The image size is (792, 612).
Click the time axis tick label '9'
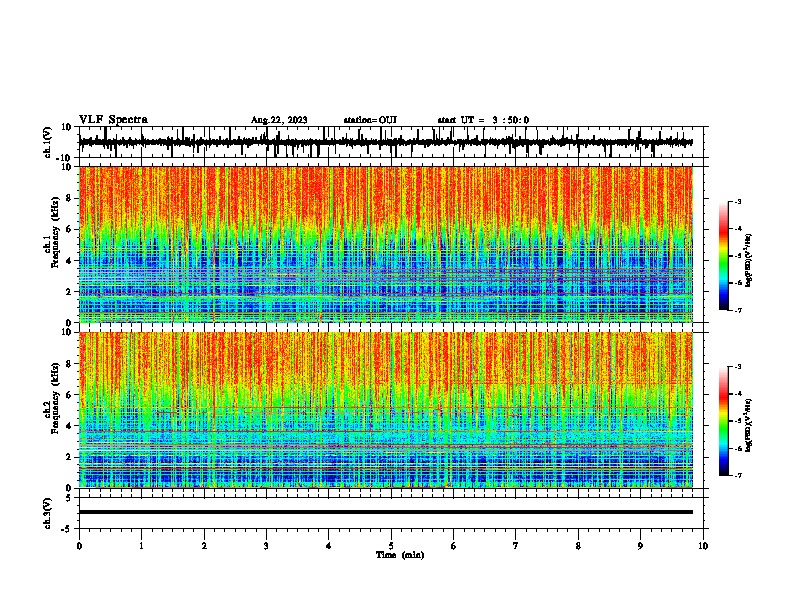pos(640,546)
